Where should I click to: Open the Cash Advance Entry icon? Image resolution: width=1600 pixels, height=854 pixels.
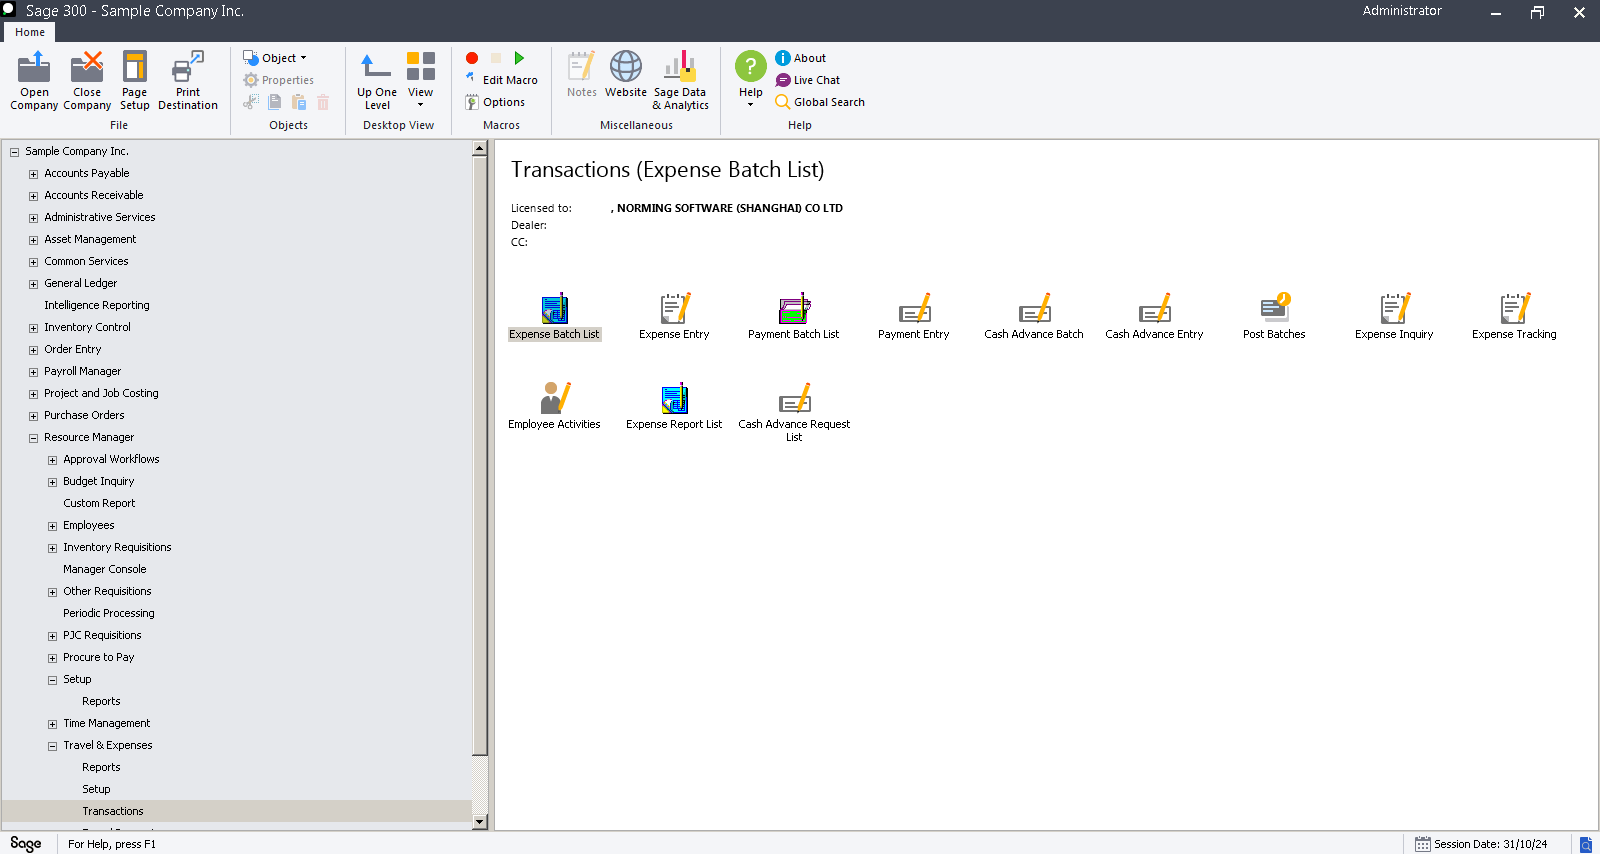point(1154,309)
